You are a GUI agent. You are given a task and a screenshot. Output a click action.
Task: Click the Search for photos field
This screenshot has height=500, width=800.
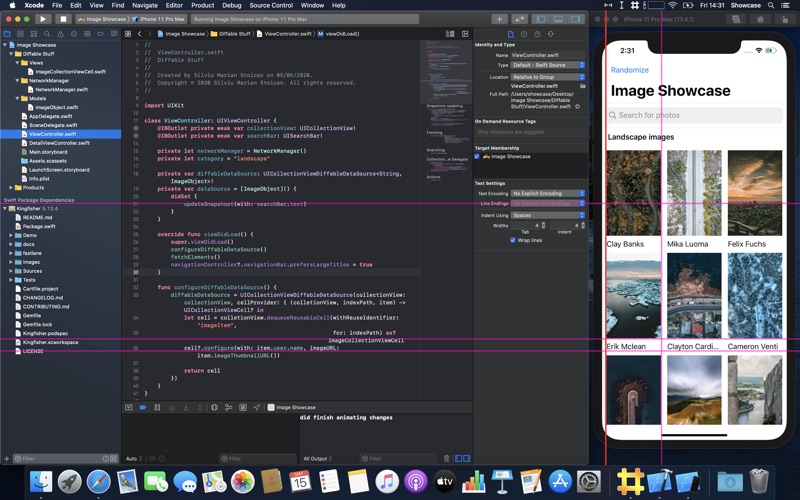(695, 115)
